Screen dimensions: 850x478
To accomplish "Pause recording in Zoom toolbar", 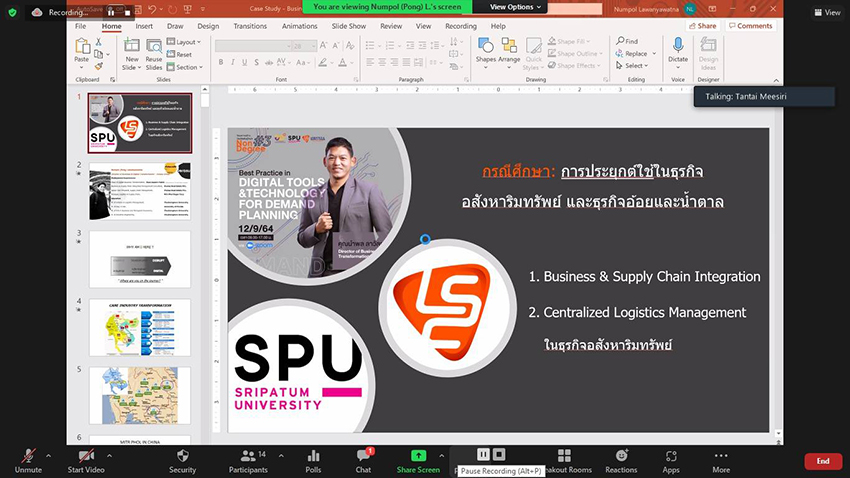I will point(482,454).
